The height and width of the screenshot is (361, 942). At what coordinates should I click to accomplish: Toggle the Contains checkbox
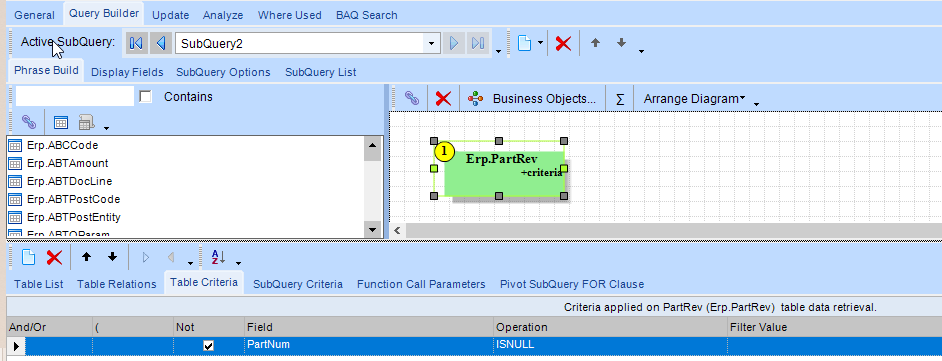click(x=145, y=97)
